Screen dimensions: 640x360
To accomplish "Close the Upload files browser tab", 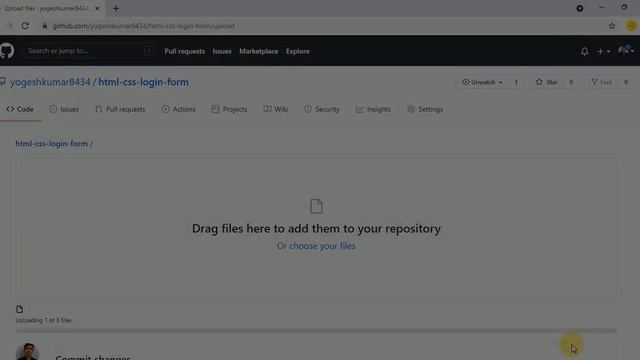I will point(97,8).
